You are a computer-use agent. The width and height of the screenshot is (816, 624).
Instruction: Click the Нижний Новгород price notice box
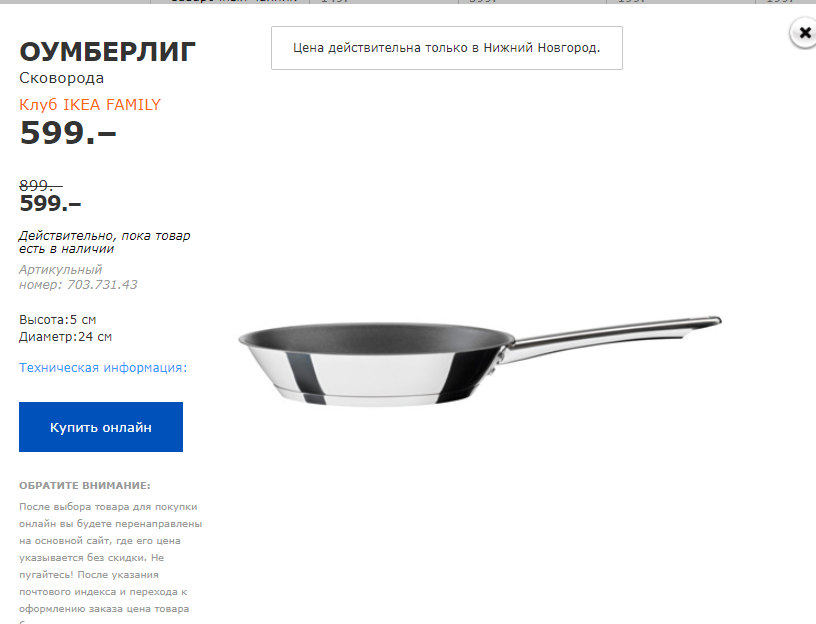coord(447,48)
